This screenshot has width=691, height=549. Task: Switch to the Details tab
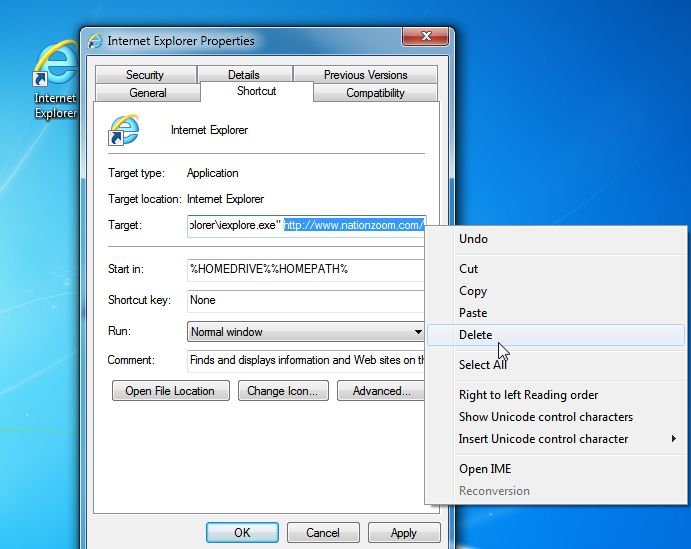244,74
